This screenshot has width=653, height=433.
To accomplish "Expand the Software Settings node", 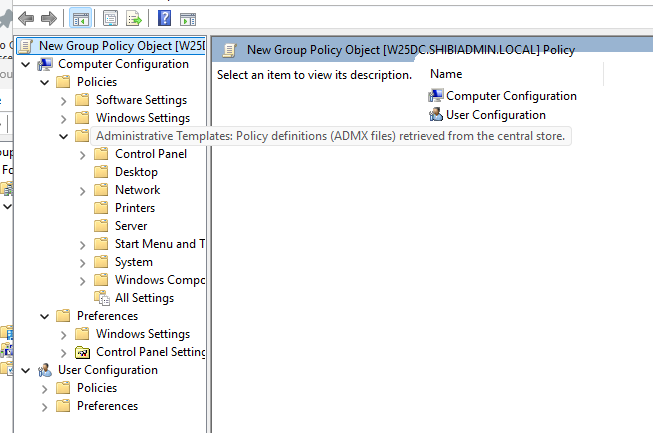I will point(63,101).
